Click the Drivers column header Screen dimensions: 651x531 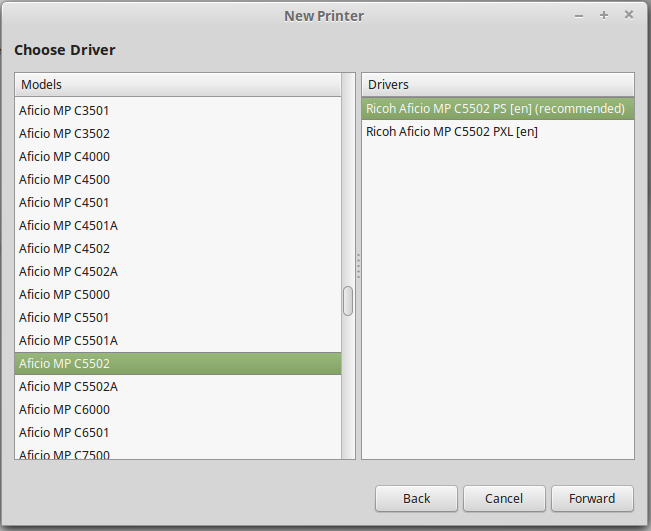[x=498, y=85]
